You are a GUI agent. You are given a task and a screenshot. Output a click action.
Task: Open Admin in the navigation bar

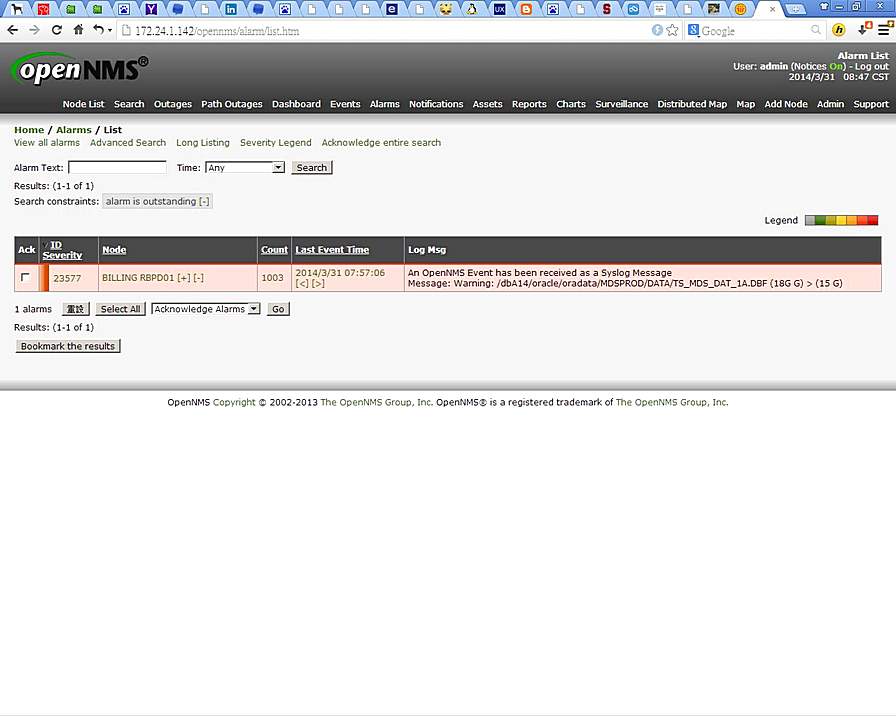coord(830,104)
